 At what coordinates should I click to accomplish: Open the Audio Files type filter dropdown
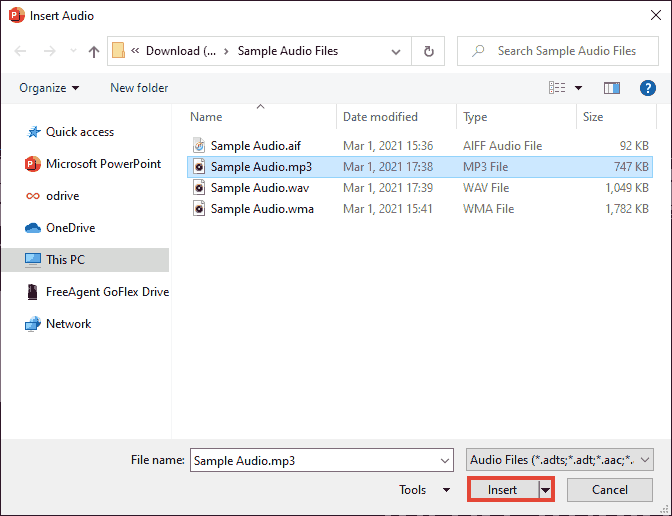click(560, 460)
